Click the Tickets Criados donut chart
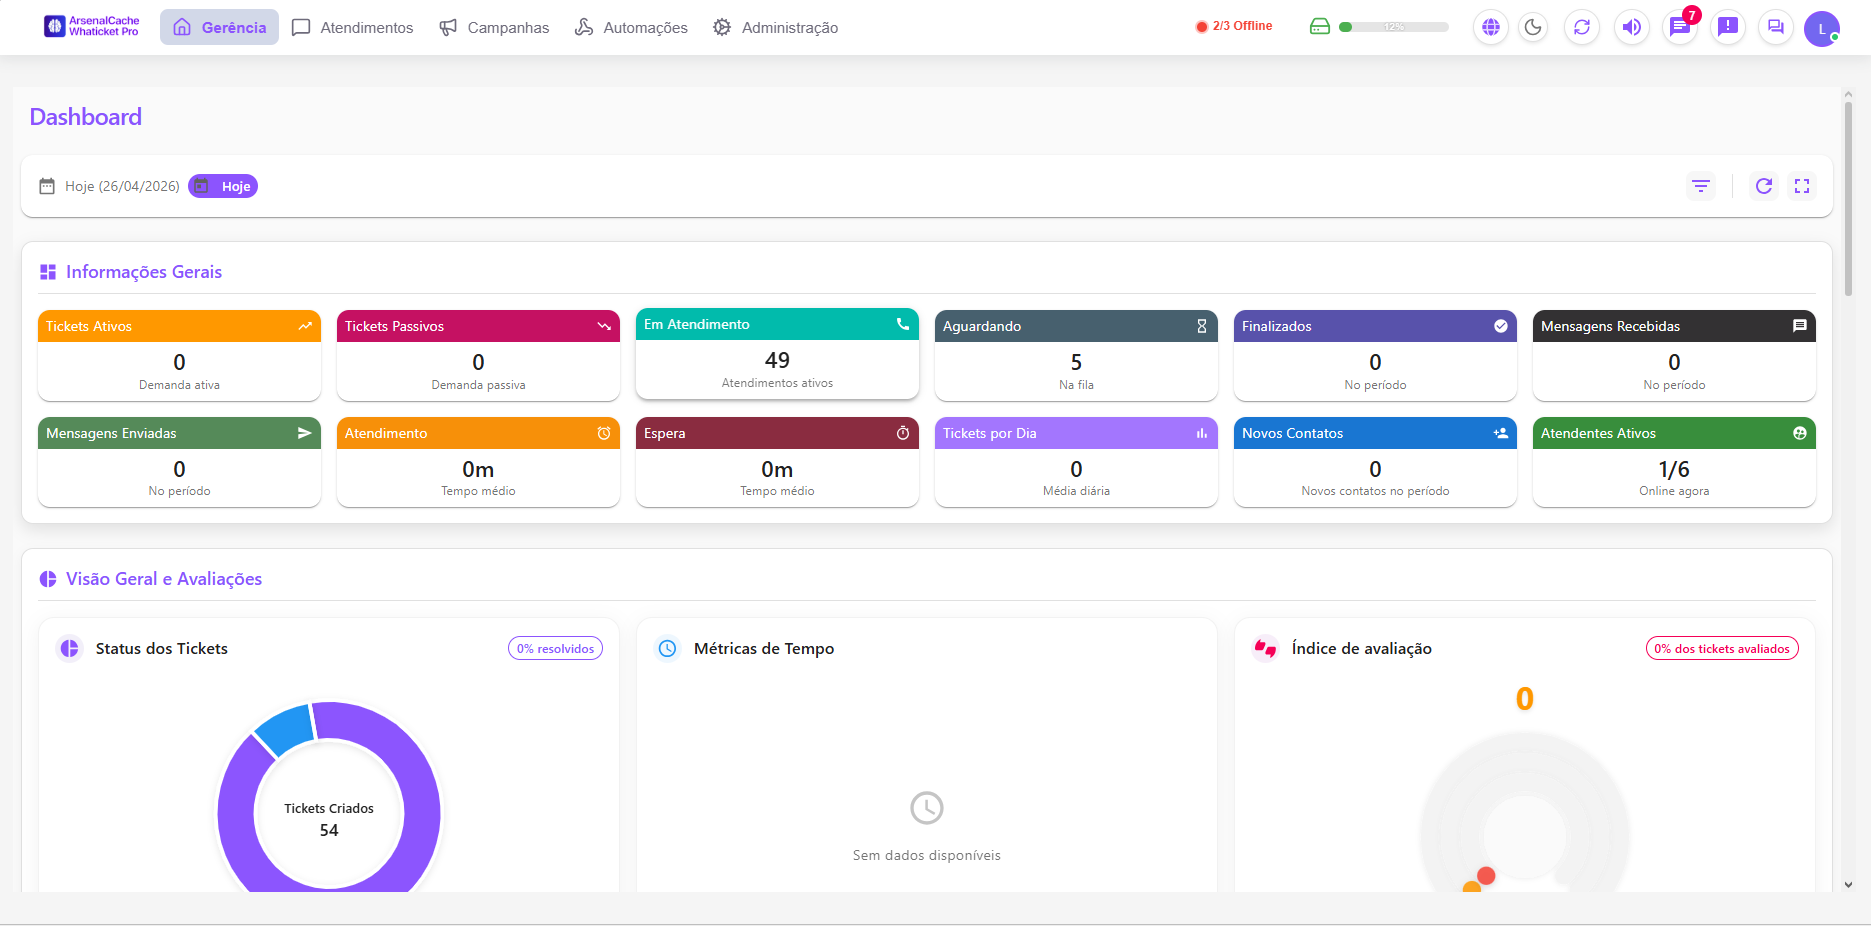 click(x=329, y=815)
